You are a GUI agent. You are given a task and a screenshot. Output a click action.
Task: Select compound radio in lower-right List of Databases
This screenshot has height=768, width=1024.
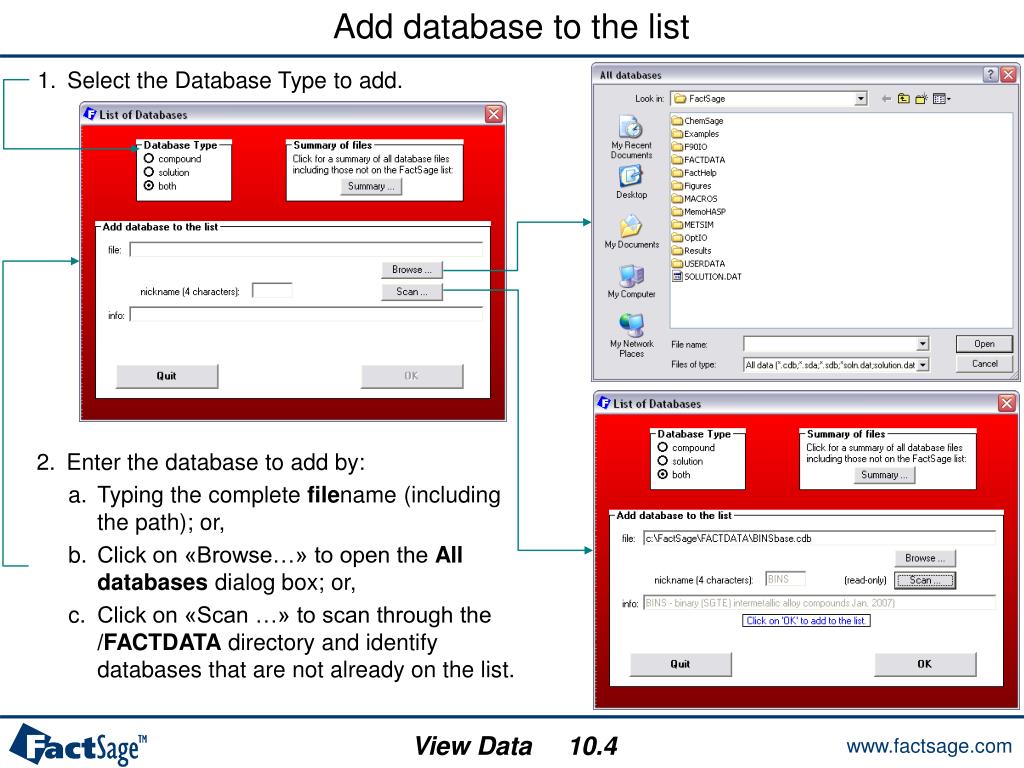coord(663,447)
